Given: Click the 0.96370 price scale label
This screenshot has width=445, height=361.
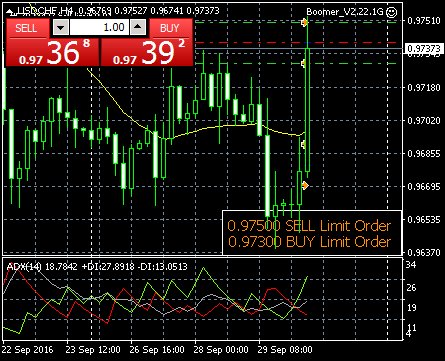Looking at the screenshot, I should coord(424,252).
